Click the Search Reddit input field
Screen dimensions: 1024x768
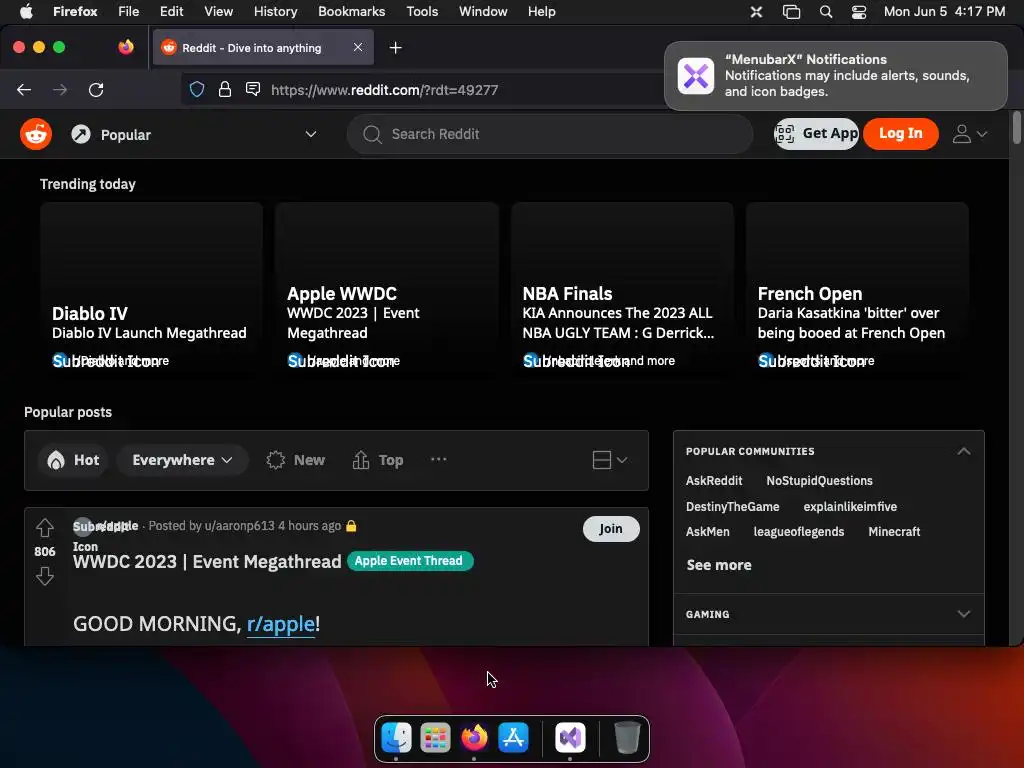point(550,135)
